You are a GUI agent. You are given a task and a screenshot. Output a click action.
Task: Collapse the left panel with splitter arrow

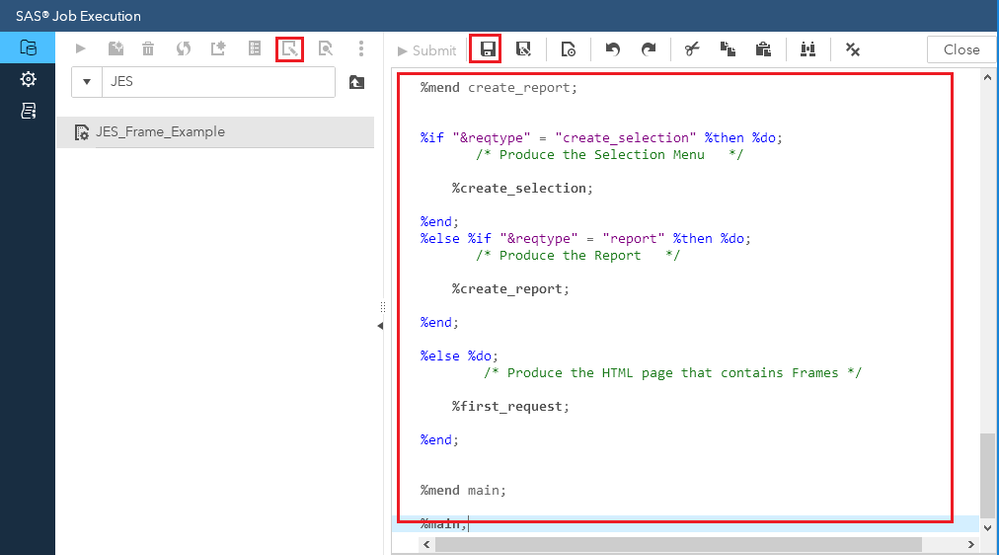pos(380,326)
